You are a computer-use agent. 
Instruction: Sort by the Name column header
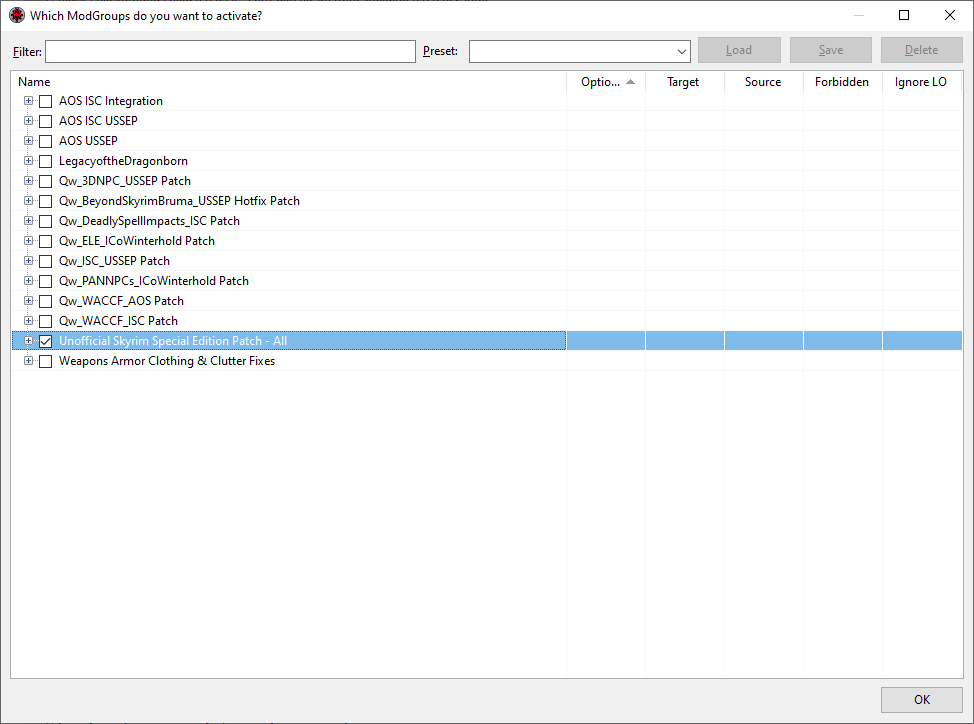click(x=289, y=82)
